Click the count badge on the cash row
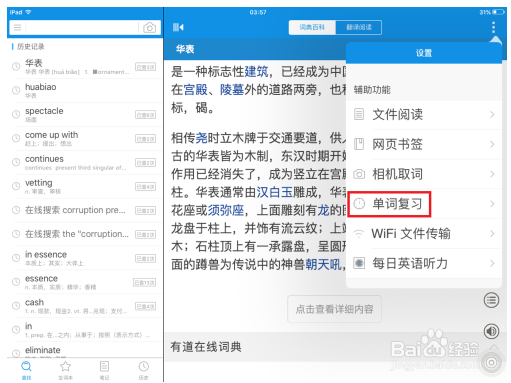511x383 pixels. click(x=145, y=306)
